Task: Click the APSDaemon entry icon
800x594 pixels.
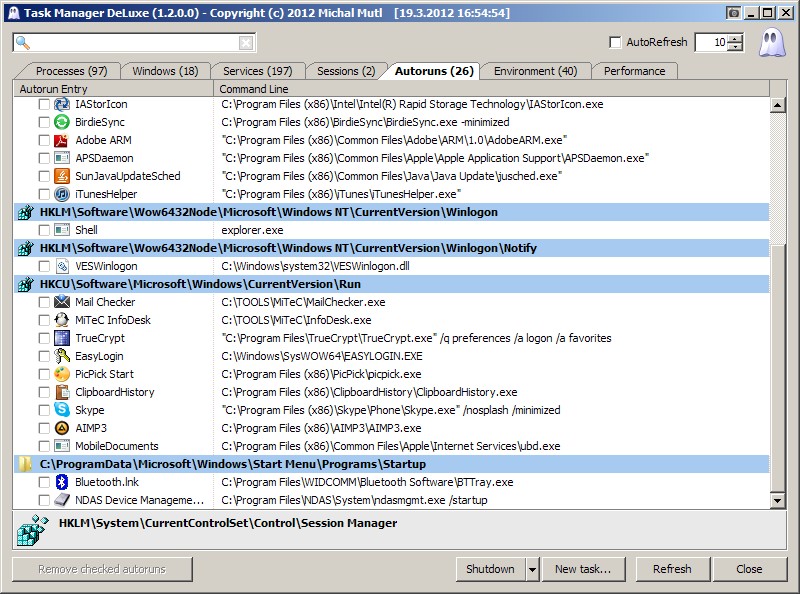Action: pos(62,158)
